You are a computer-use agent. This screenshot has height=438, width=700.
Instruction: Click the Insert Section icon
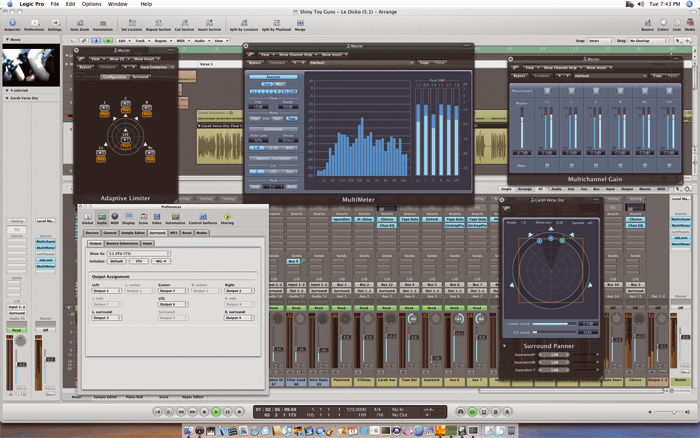click(x=209, y=25)
